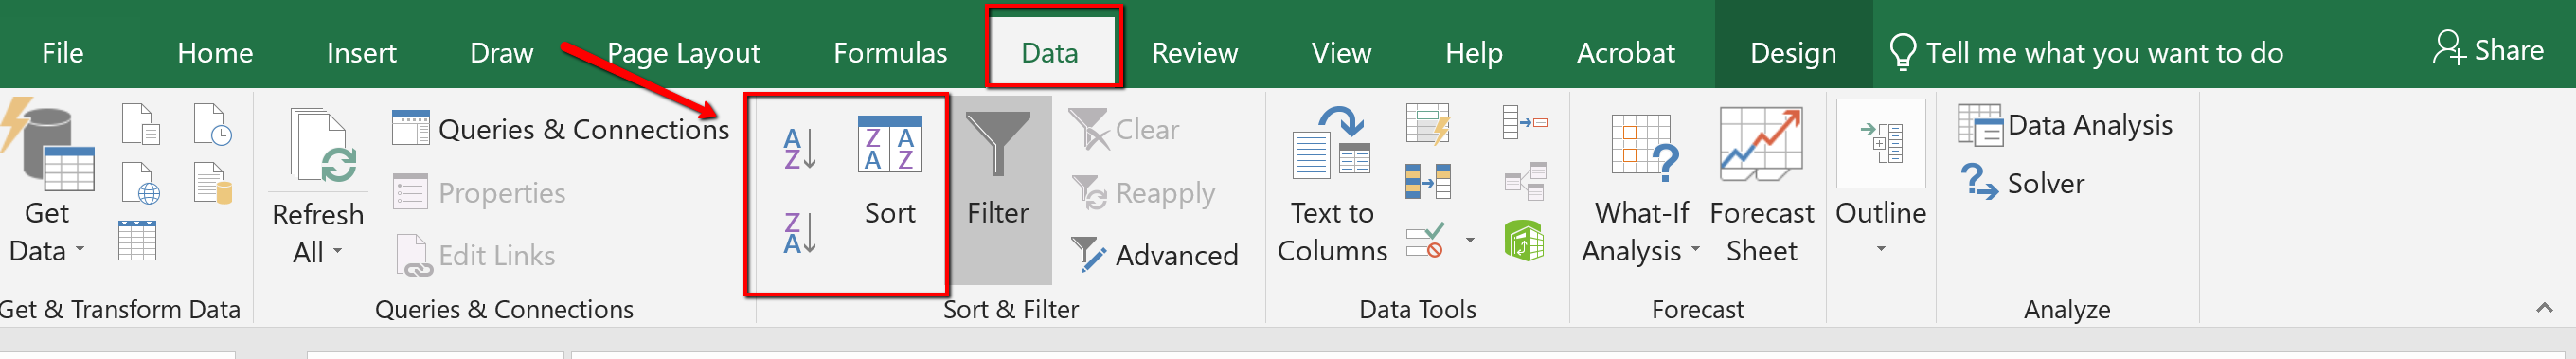
Task: Click Text to Columns
Action: pos(1332,185)
